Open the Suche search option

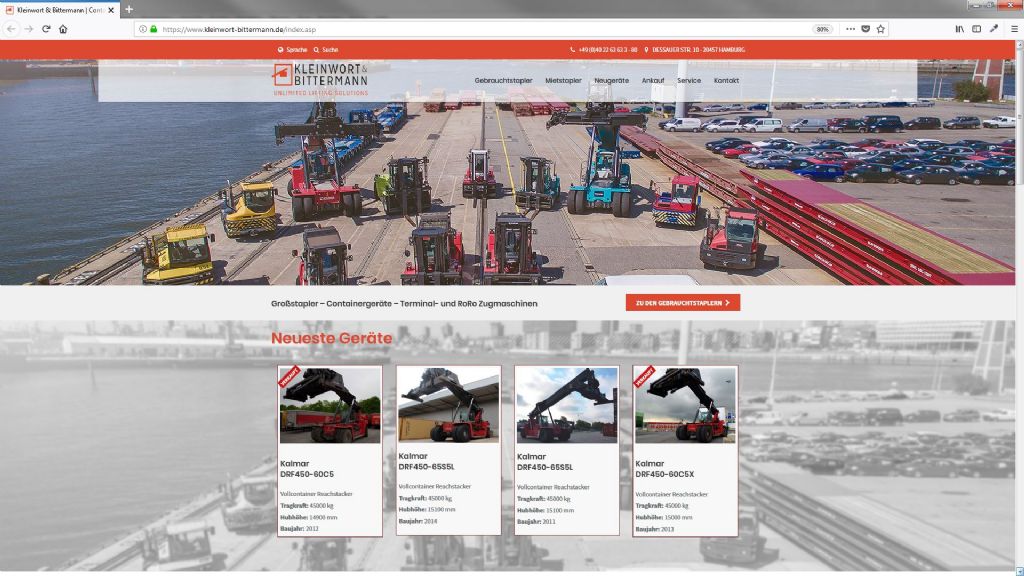click(326, 49)
